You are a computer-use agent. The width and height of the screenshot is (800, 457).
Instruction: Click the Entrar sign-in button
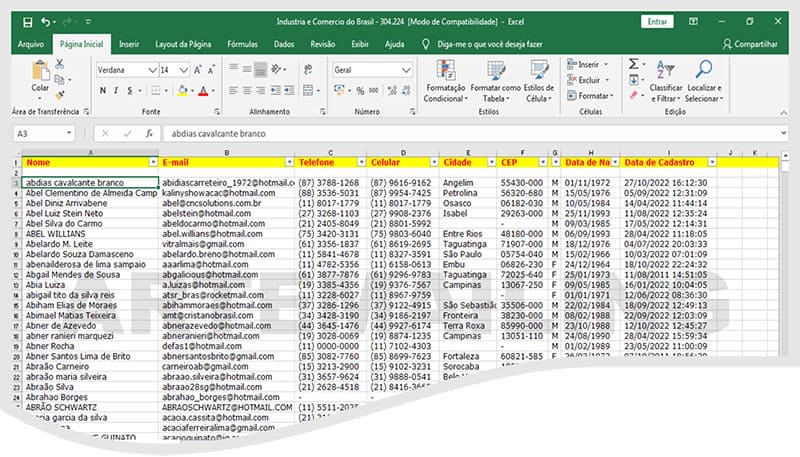(x=657, y=21)
